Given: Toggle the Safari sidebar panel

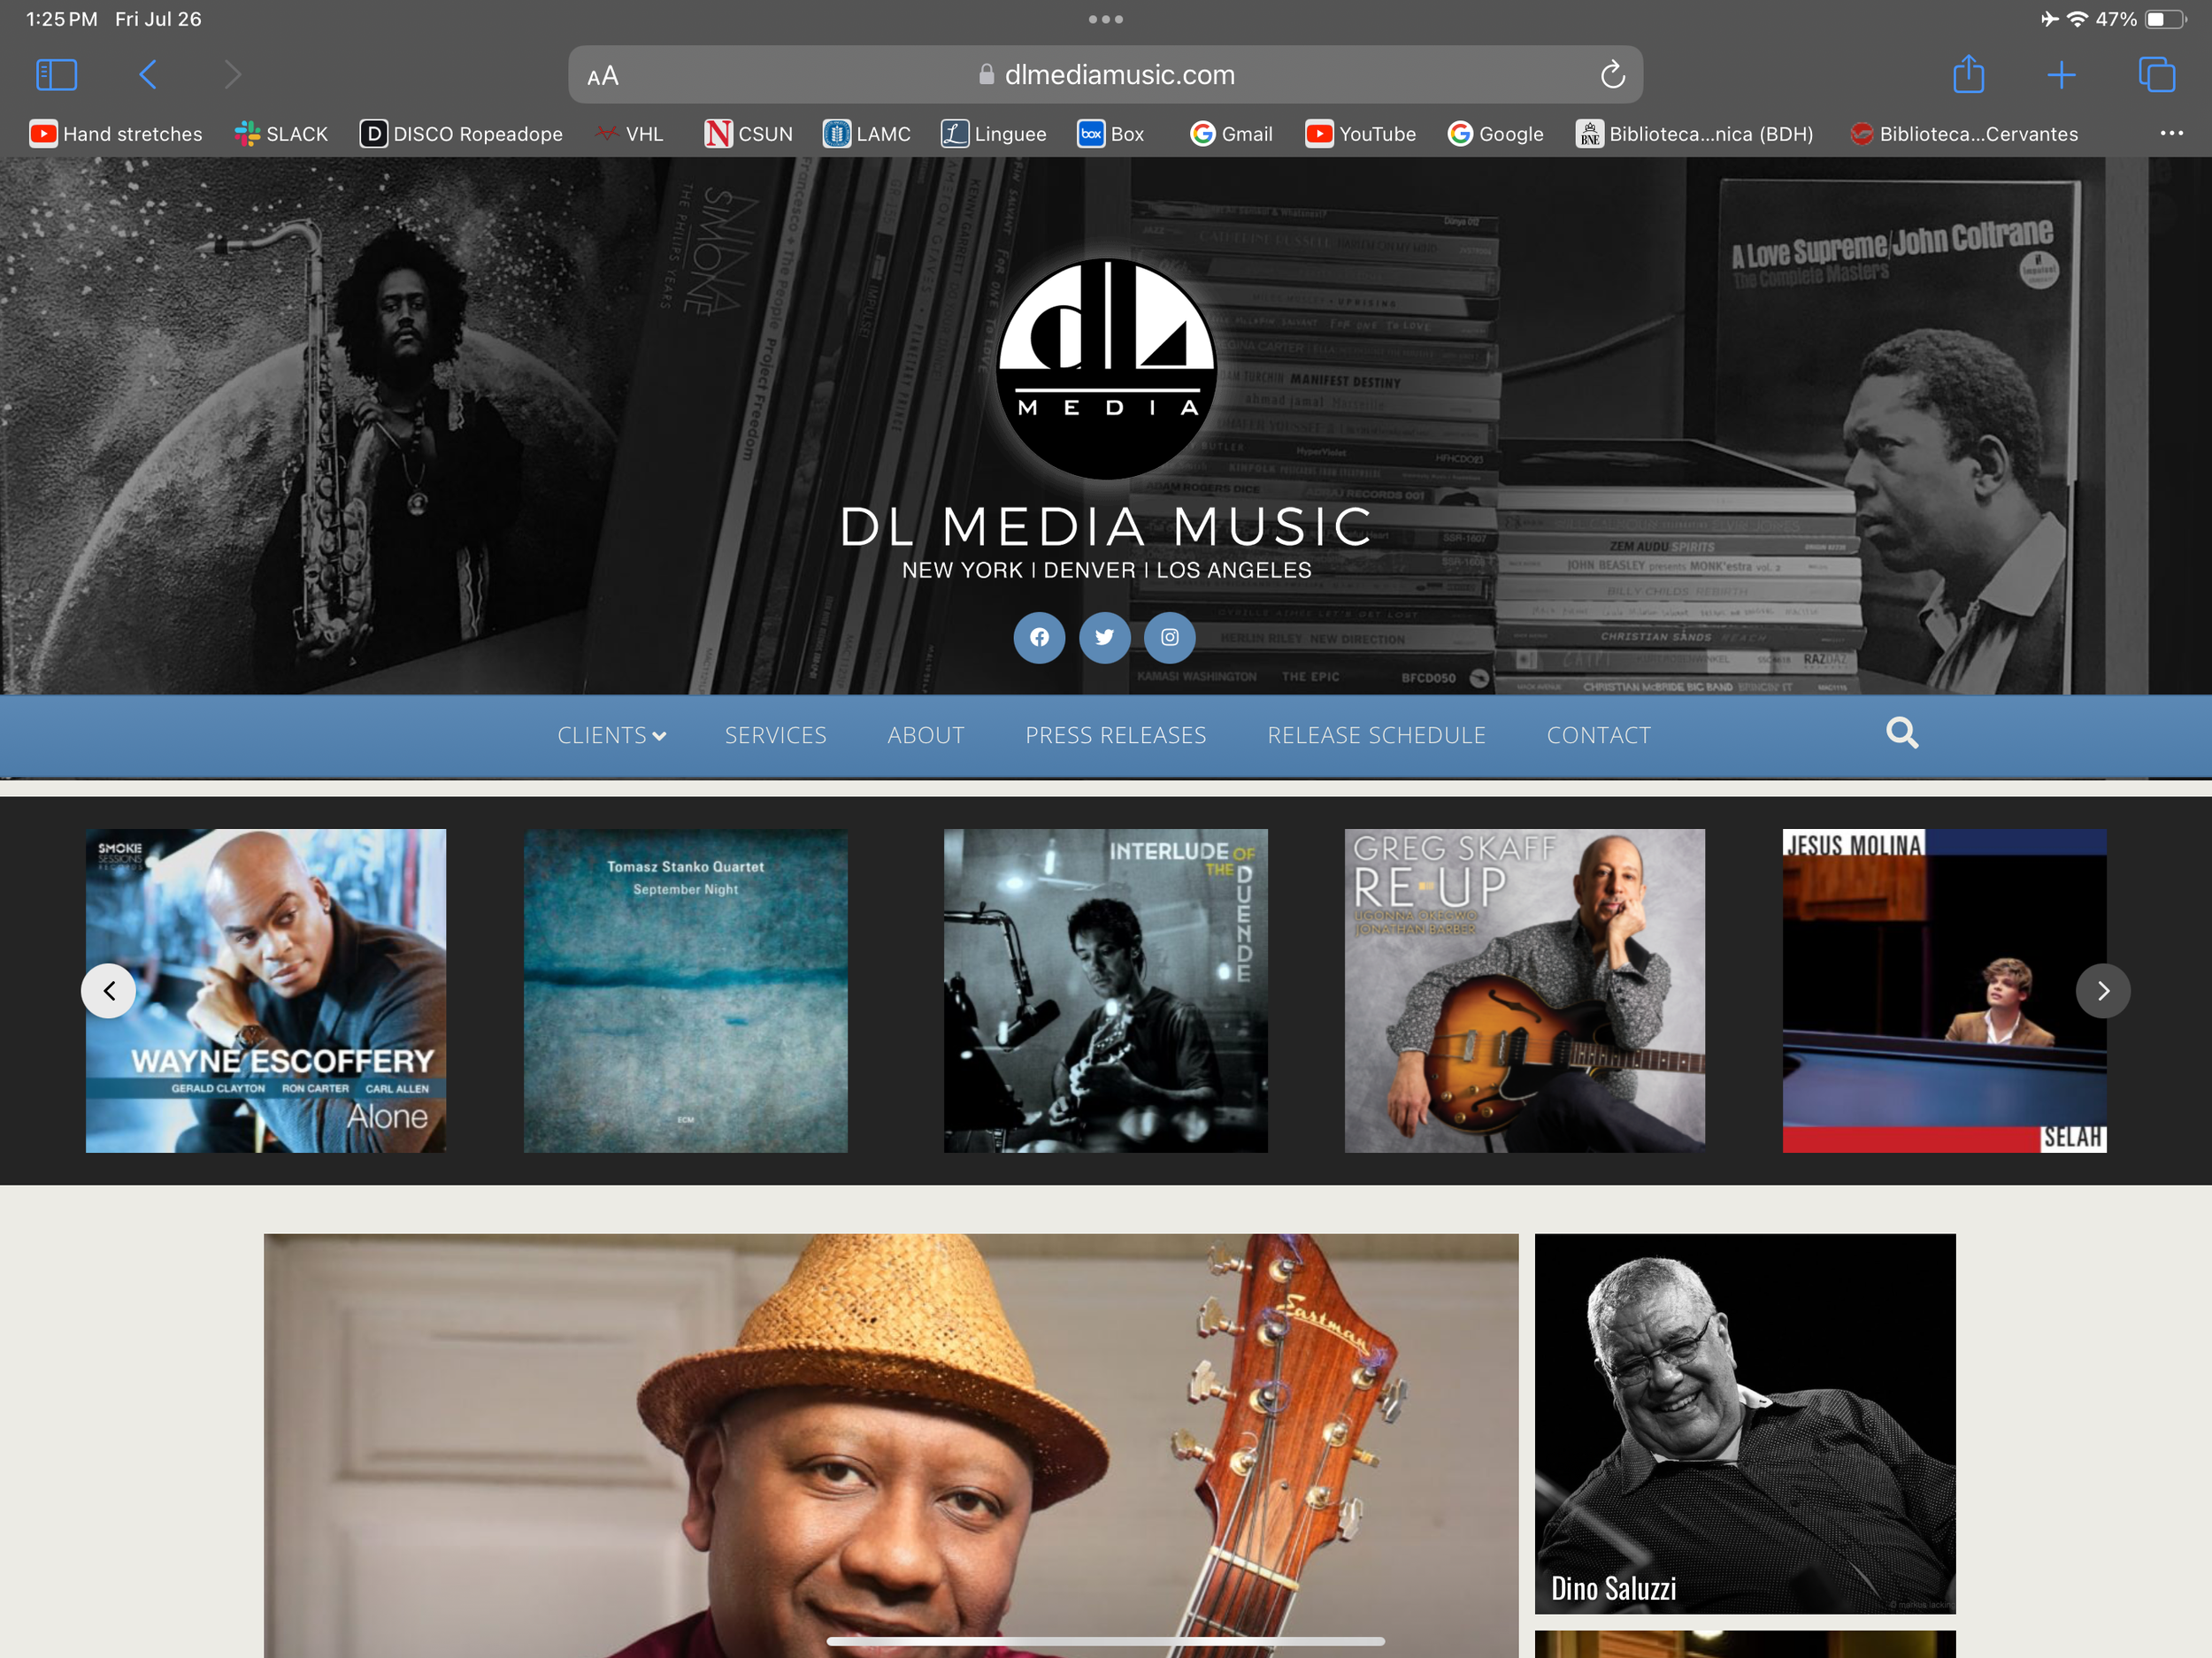Looking at the screenshot, I should 56,74.
